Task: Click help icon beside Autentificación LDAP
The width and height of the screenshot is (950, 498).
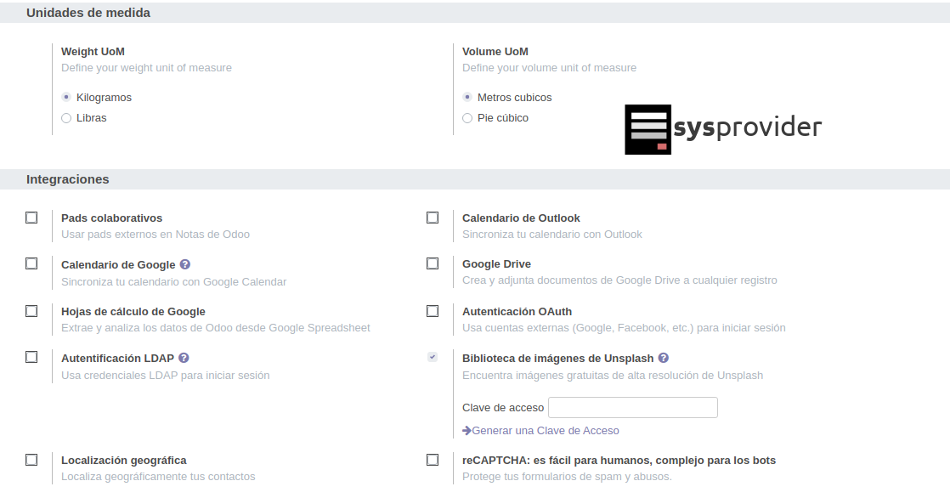Action: coord(184,358)
